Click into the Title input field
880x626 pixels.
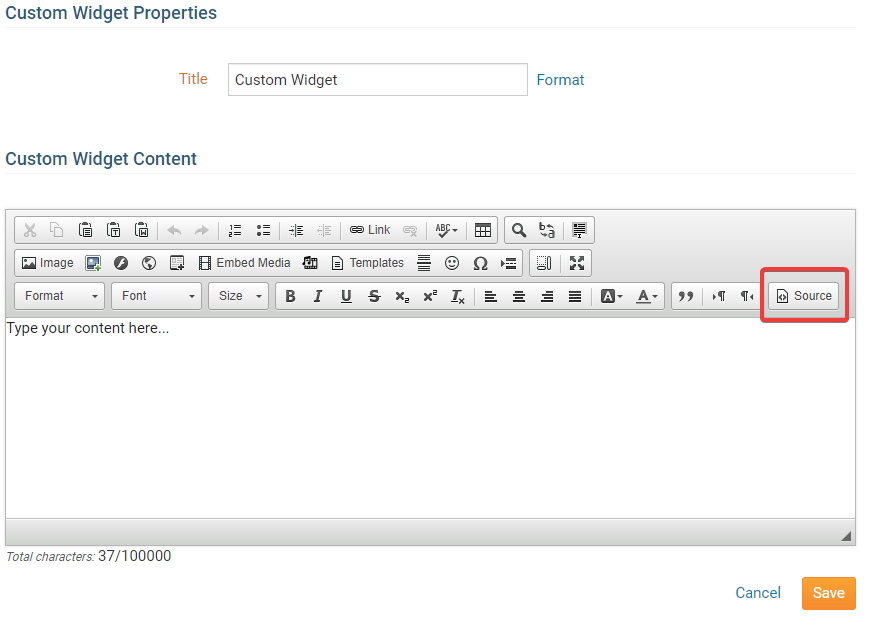[377, 80]
